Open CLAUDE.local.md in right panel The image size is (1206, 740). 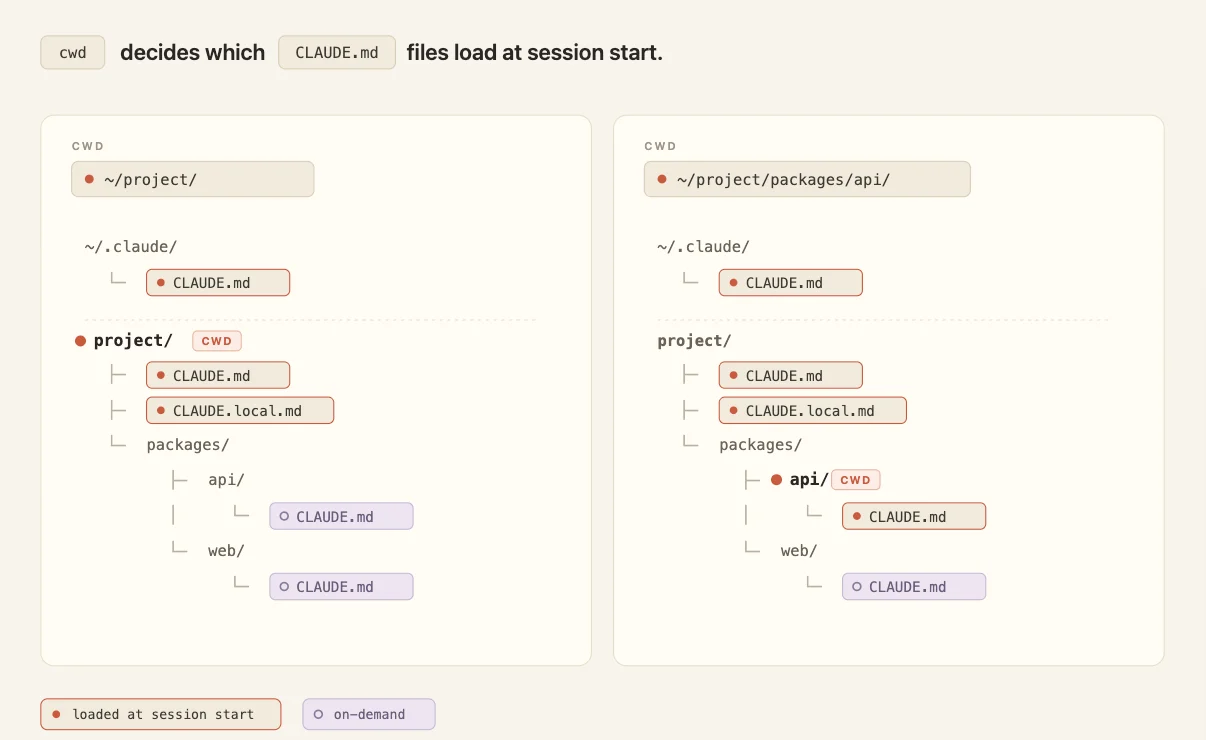812,410
